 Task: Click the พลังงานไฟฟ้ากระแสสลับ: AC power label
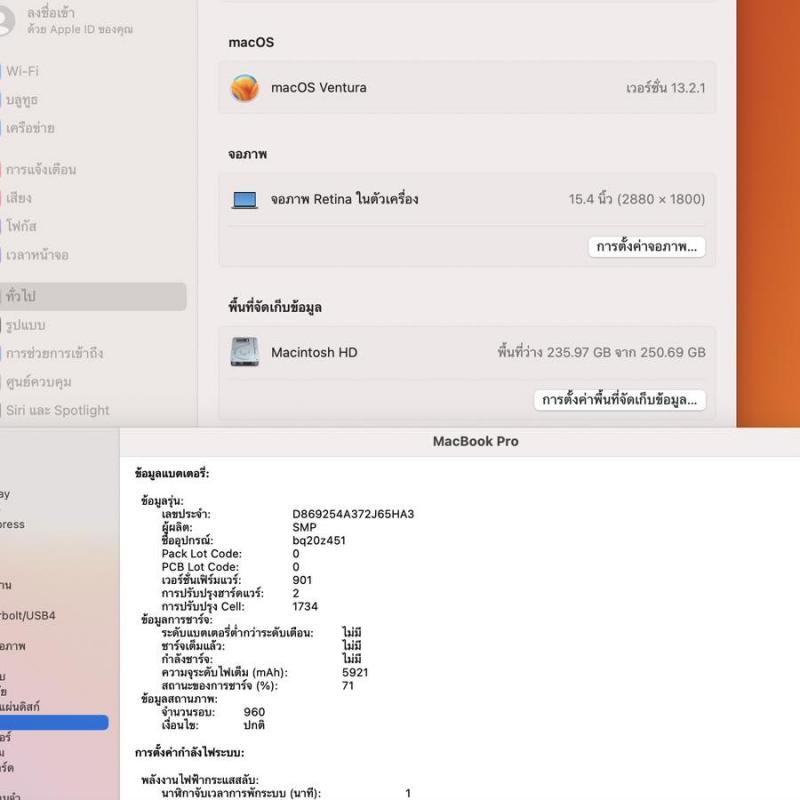[200, 780]
